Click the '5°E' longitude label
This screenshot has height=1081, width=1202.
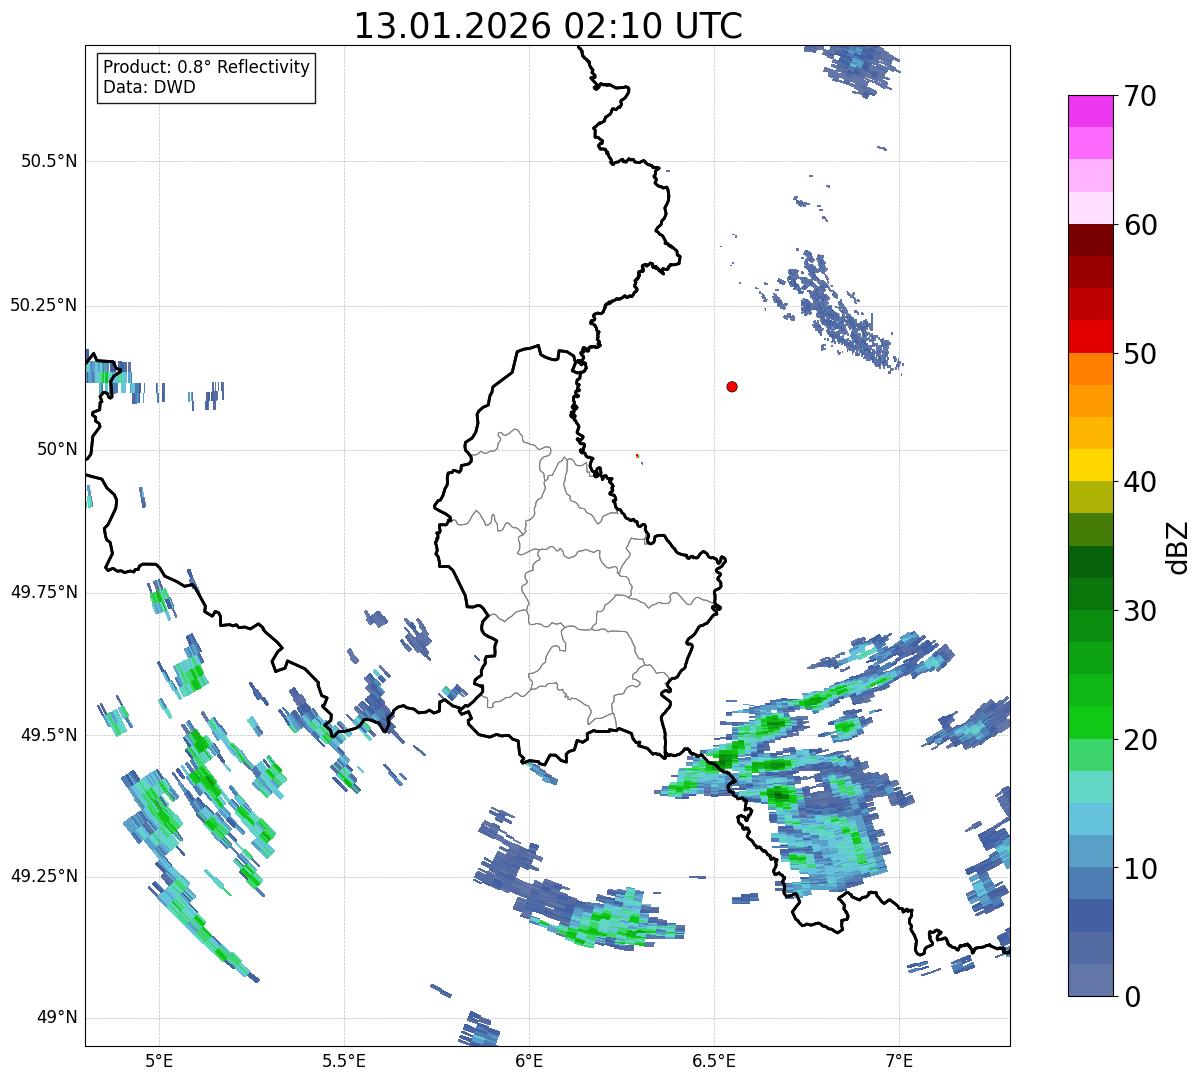(x=159, y=1060)
